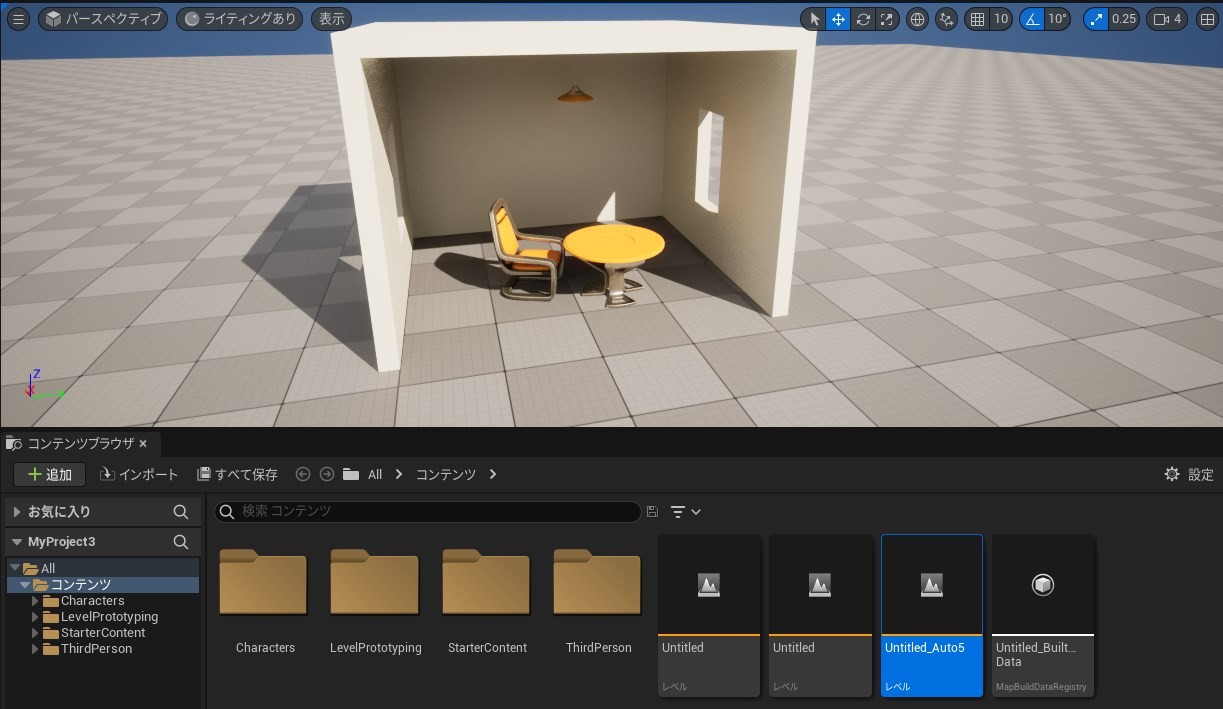Image resolution: width=1223 pixels, height=709 pixels.
Task: Open the パースペクティブ view dropdown
Action: (107, 18)
